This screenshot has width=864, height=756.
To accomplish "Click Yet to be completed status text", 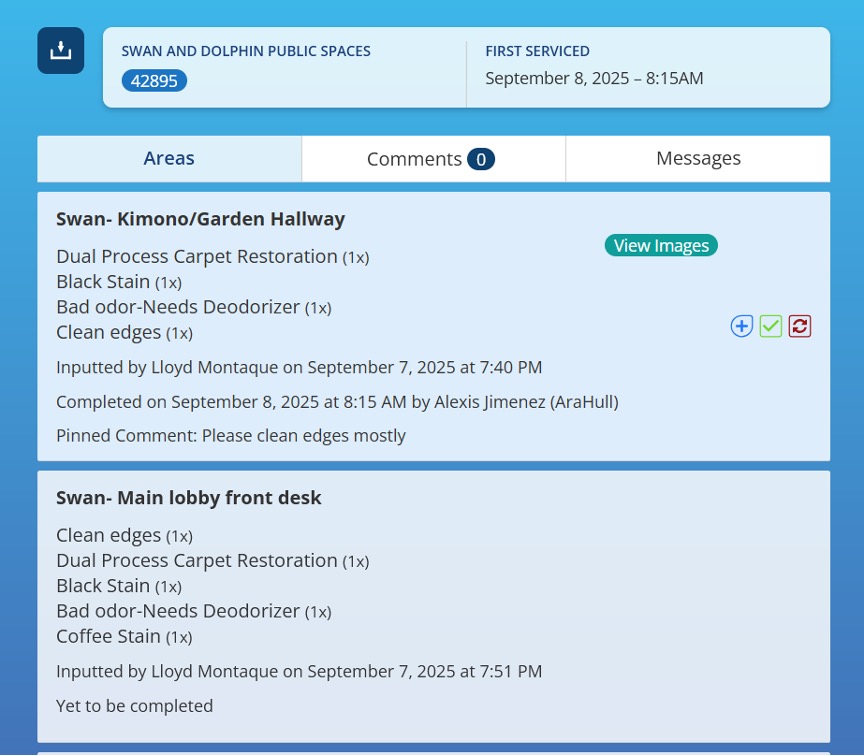I will (x=134, y=706).
